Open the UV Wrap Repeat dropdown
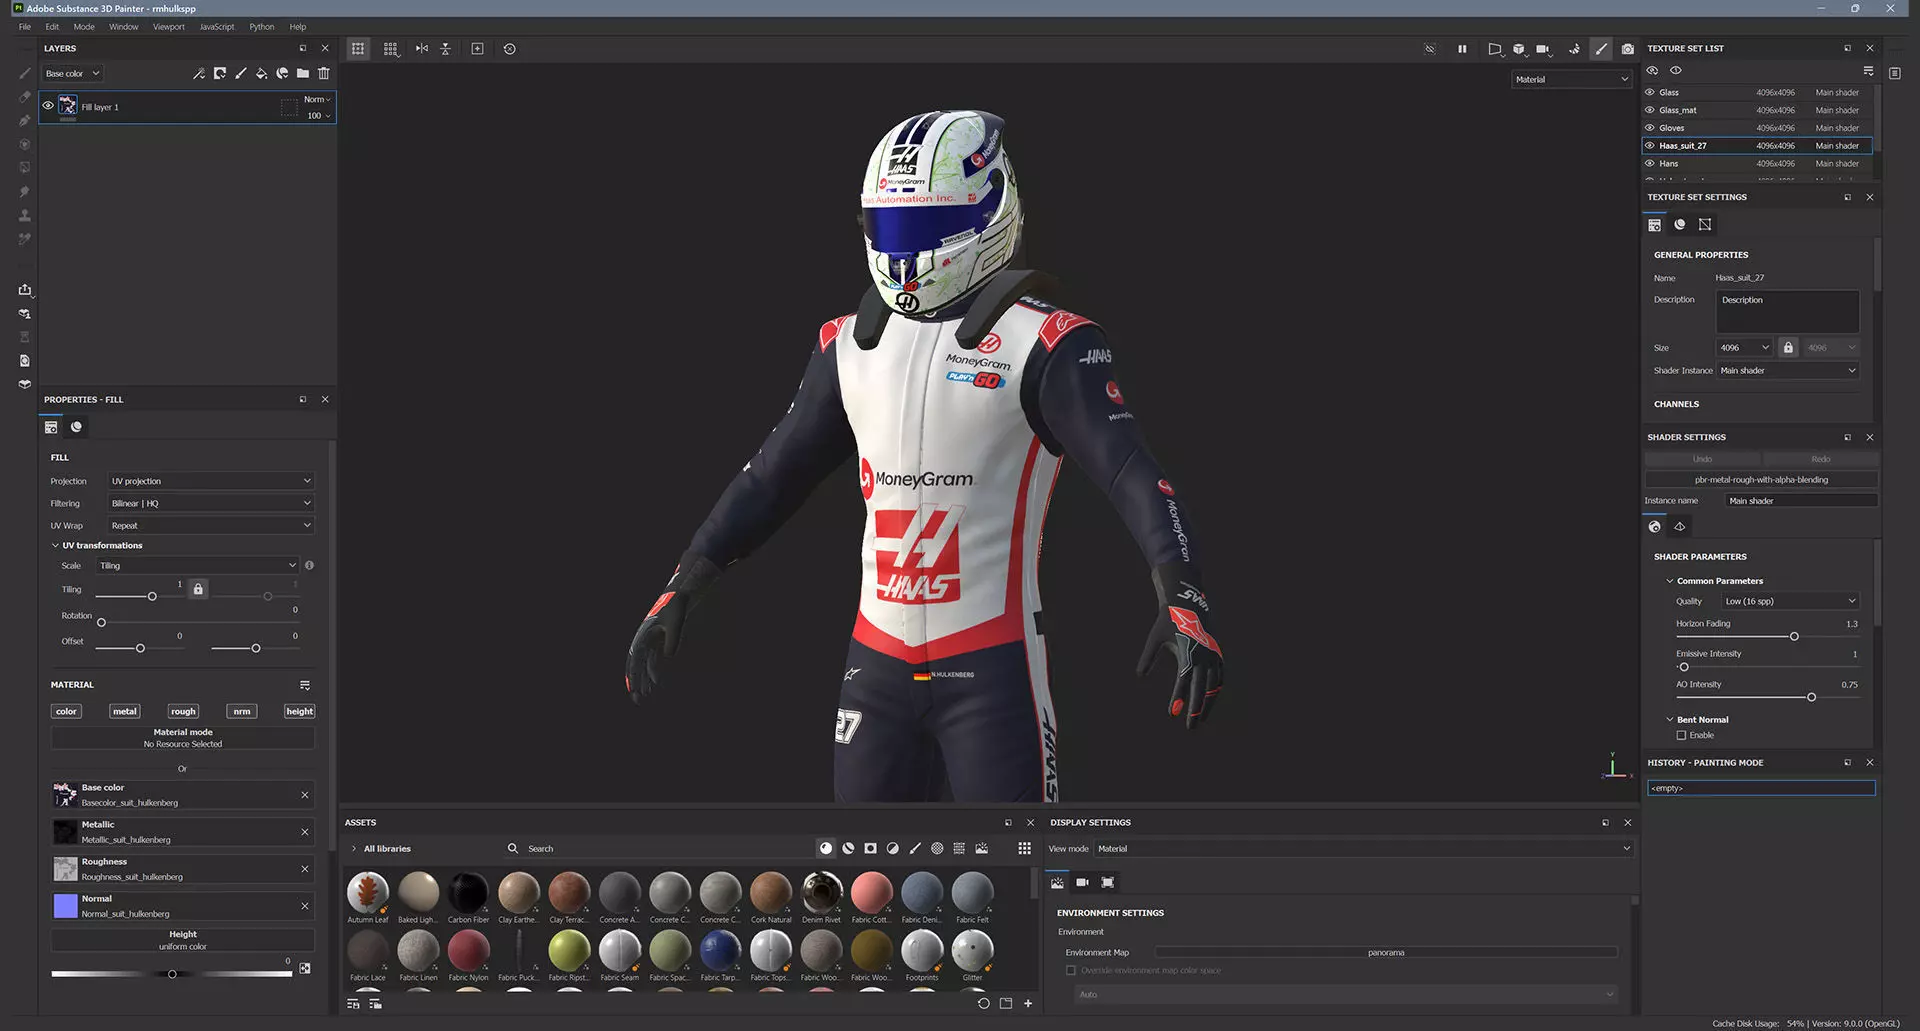 pyautogui.click(x=211, y=525)
